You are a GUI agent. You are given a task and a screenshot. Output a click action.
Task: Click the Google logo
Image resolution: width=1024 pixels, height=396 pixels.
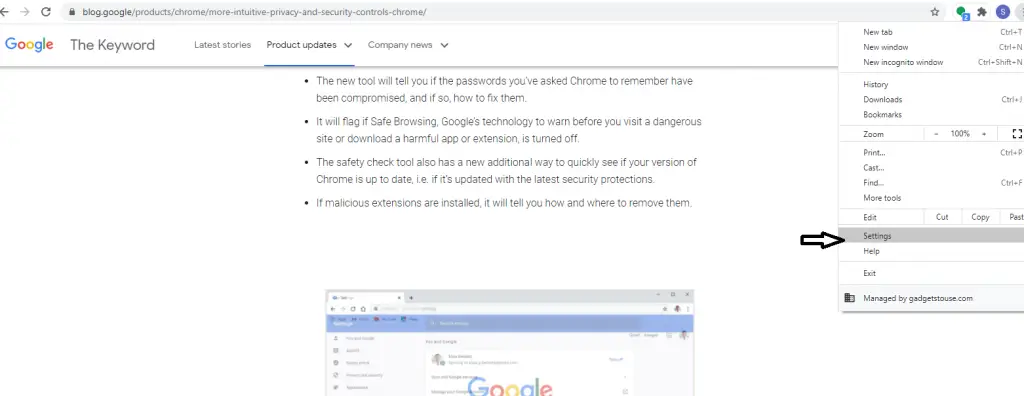pyautogui.click(x=29, y=44)
